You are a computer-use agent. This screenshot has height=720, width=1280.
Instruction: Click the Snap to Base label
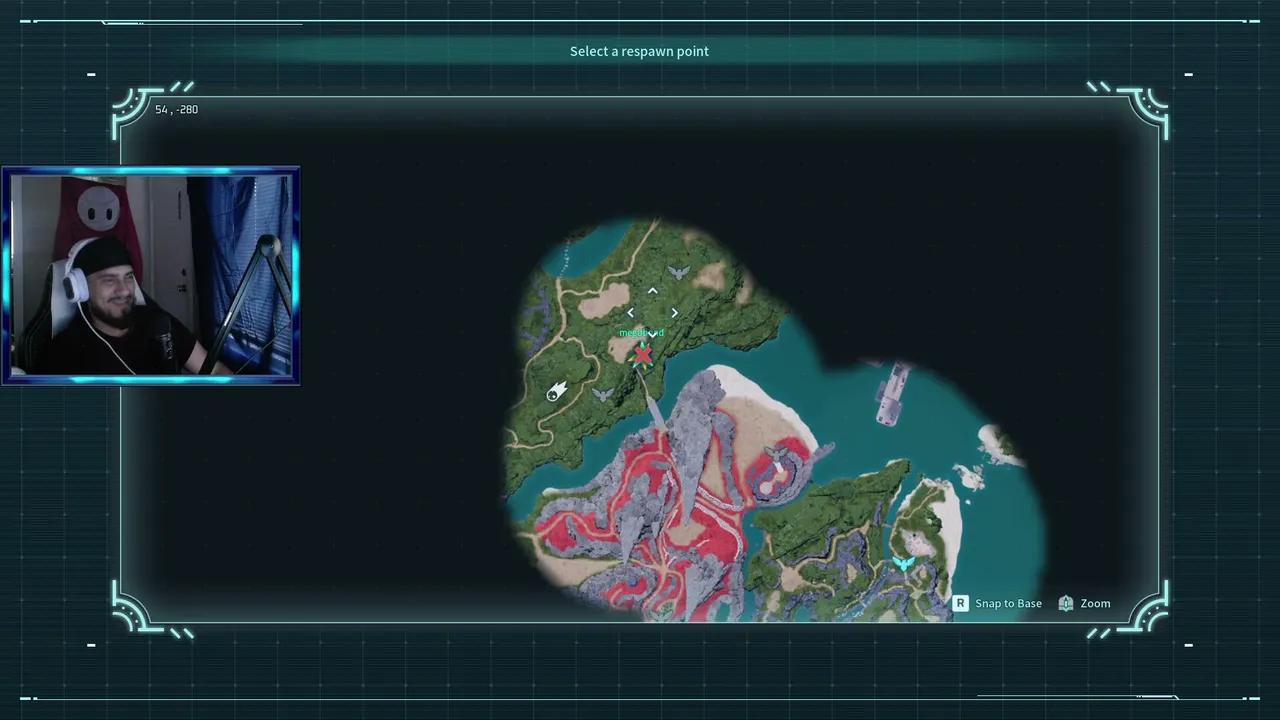(1008, 603)
